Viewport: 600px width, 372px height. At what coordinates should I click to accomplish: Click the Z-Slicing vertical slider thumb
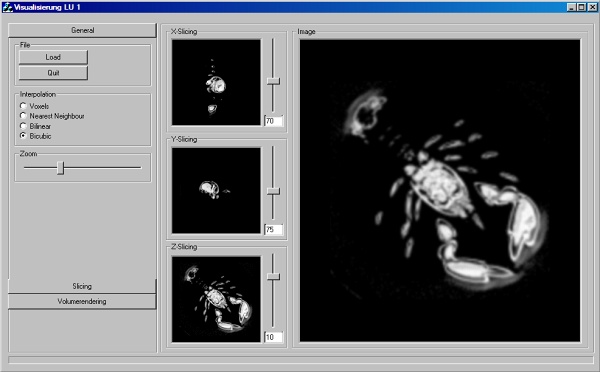[x=273, y=276]
